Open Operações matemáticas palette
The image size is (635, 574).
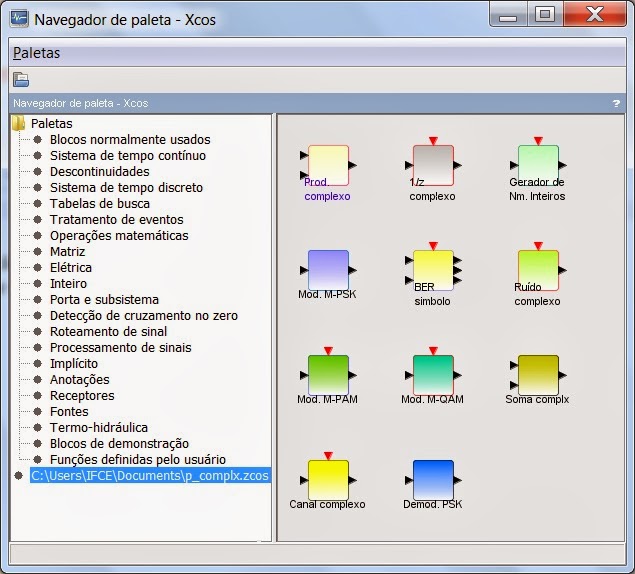[119, 236]
